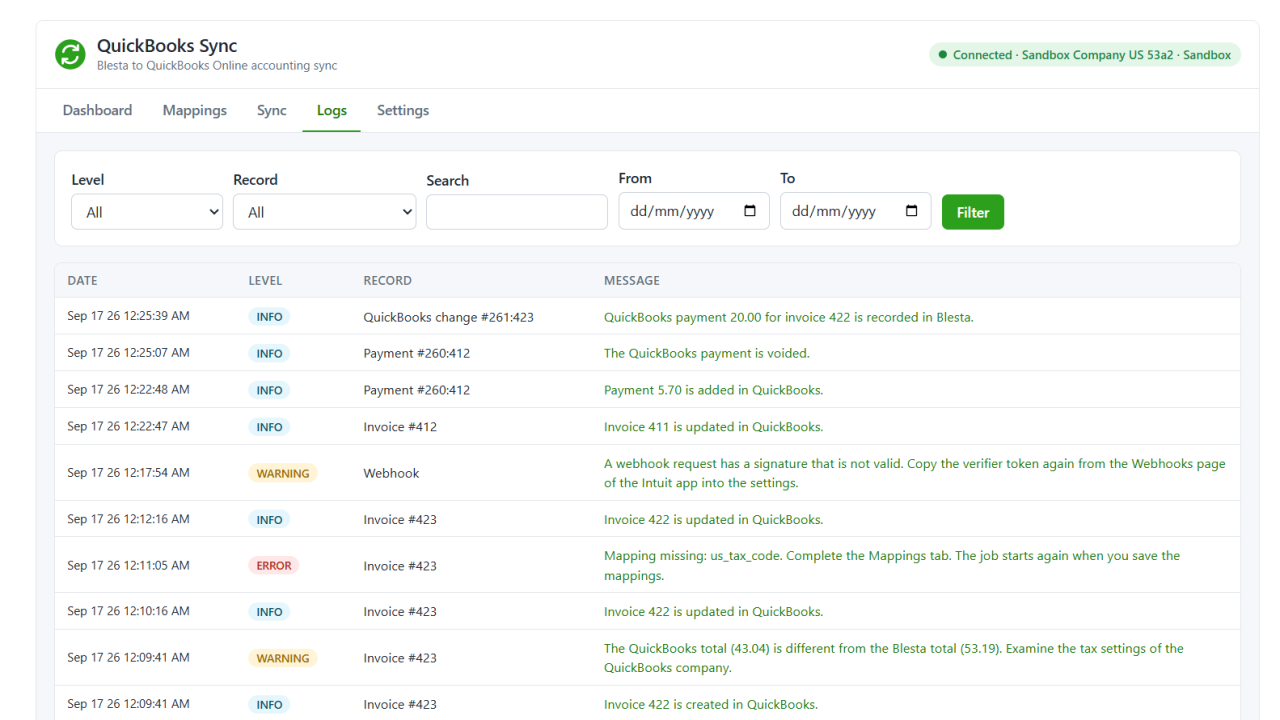
Task: Click the Blesta to QuickBooks Online subtitle
Action: 217,66
